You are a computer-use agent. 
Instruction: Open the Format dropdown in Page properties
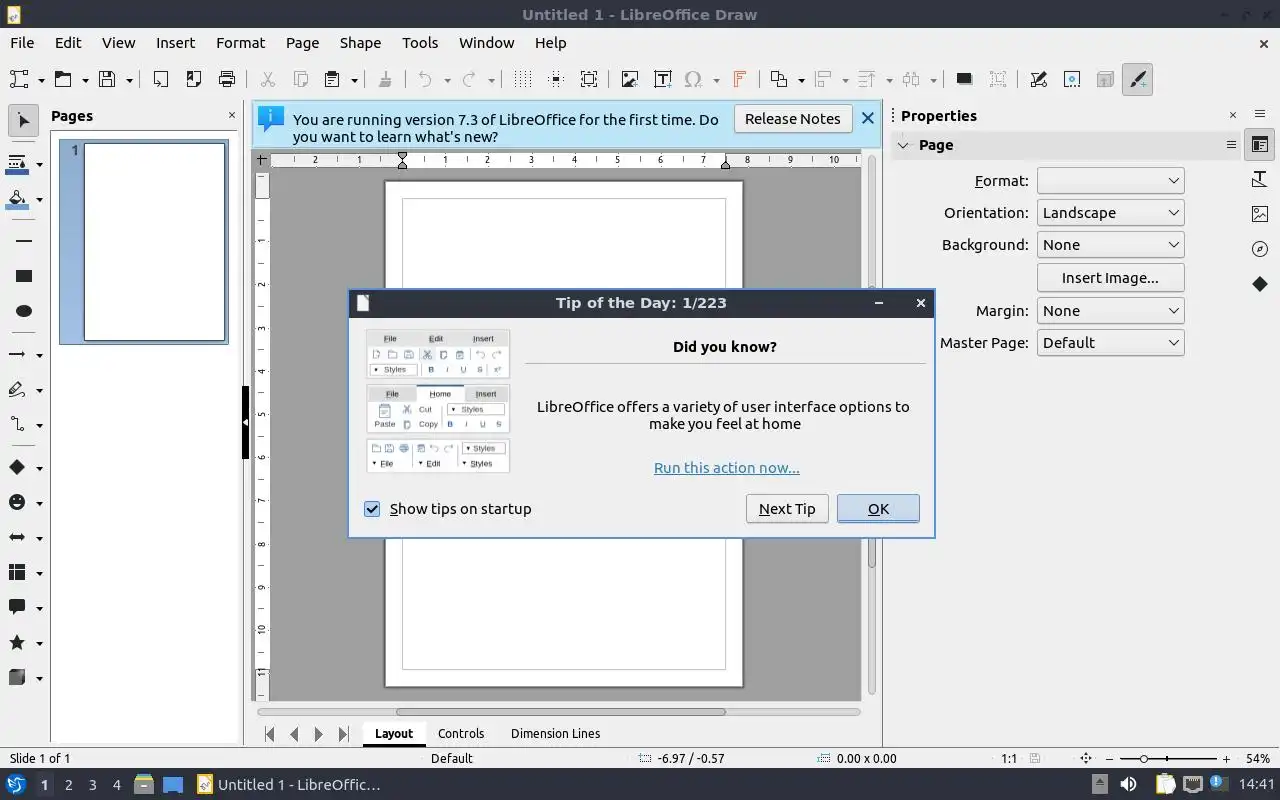point(1111,181)
